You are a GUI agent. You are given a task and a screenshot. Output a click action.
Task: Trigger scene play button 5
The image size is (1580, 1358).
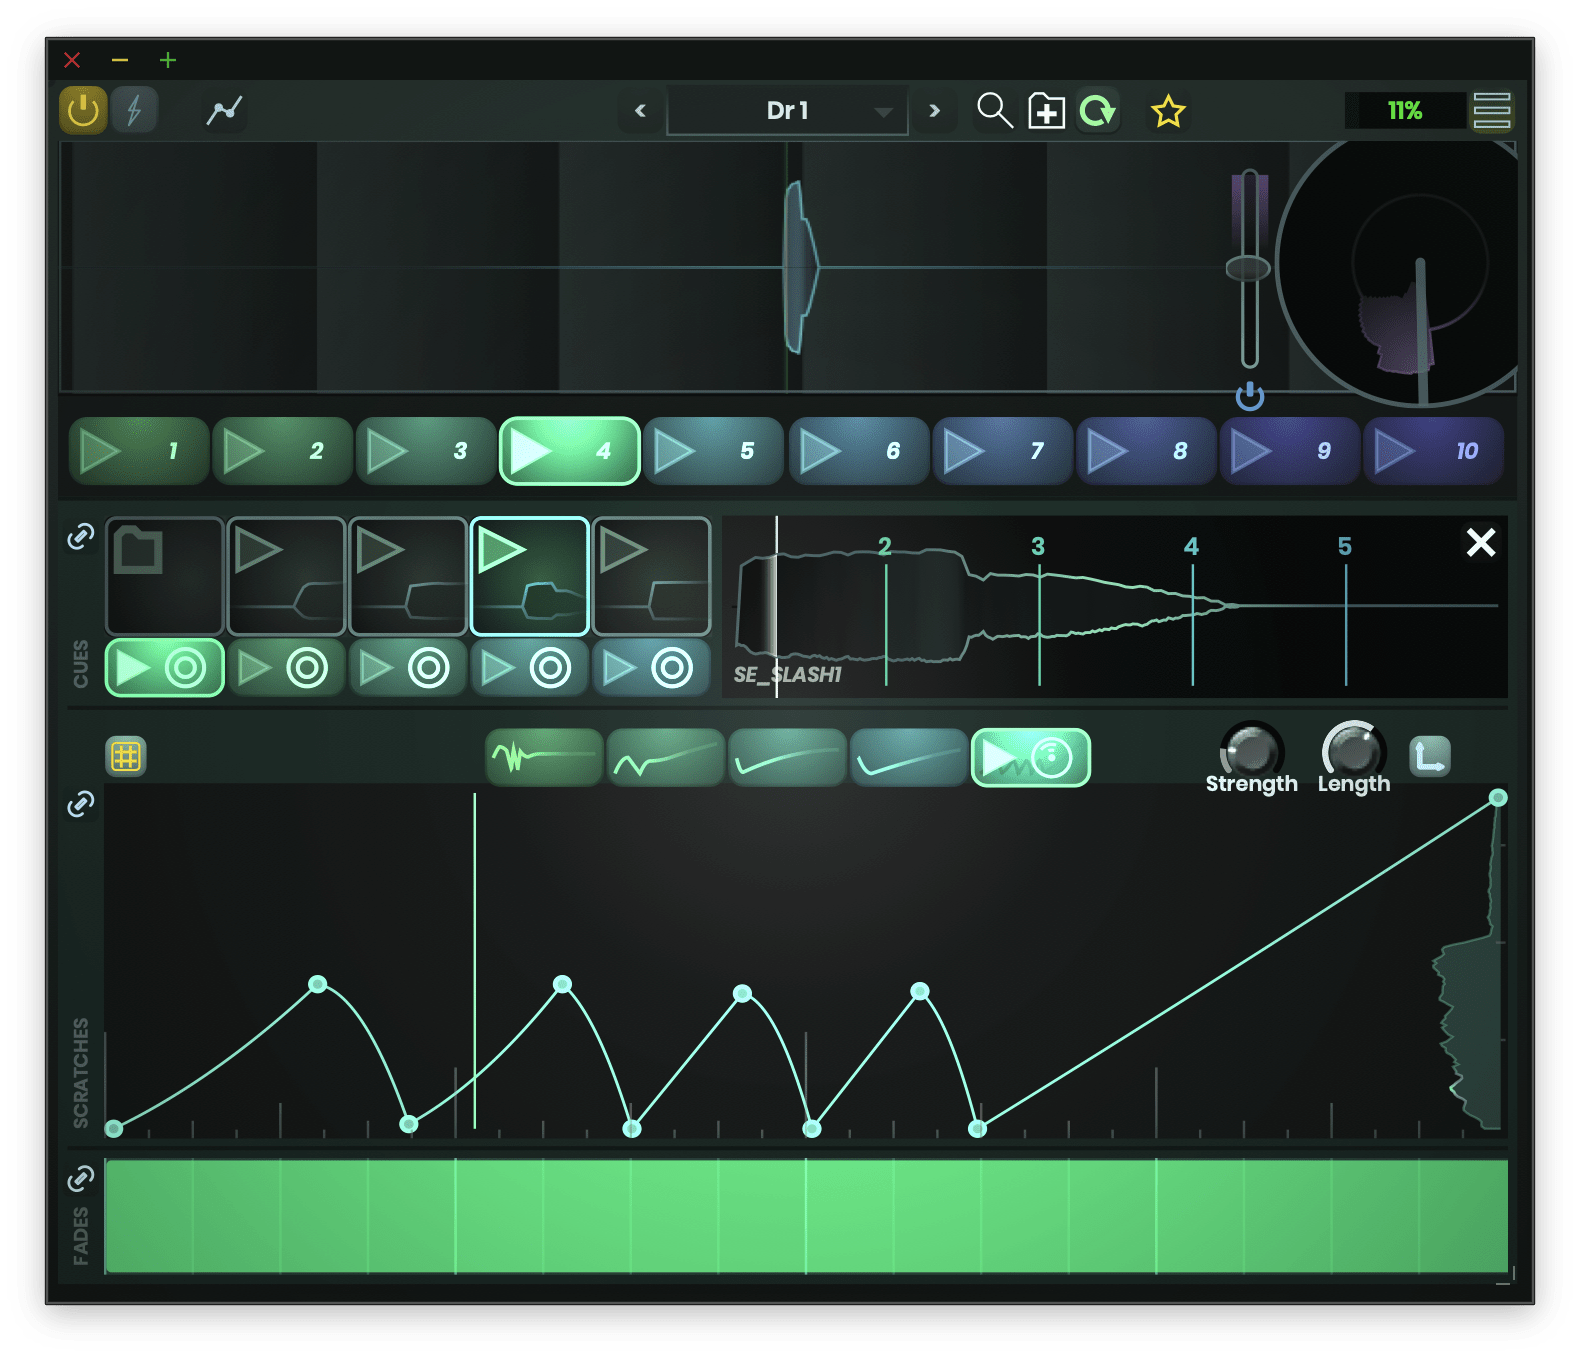714,451
